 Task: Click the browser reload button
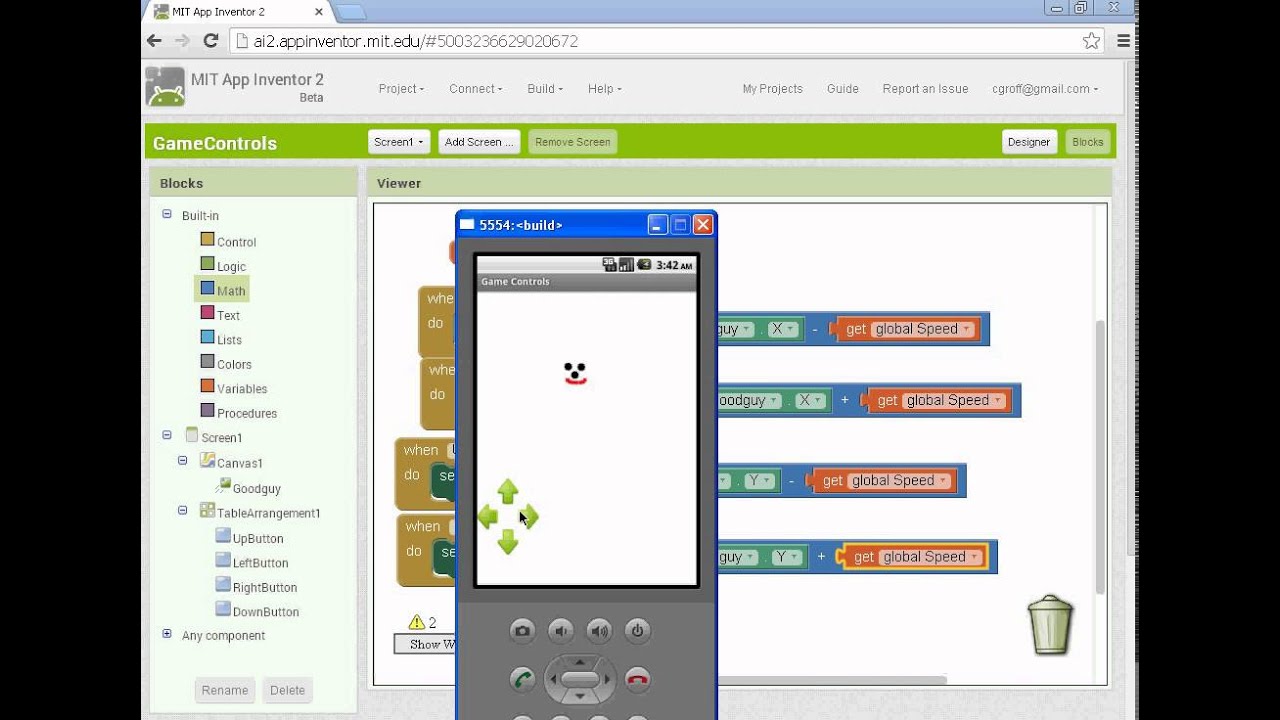[210, 41]
